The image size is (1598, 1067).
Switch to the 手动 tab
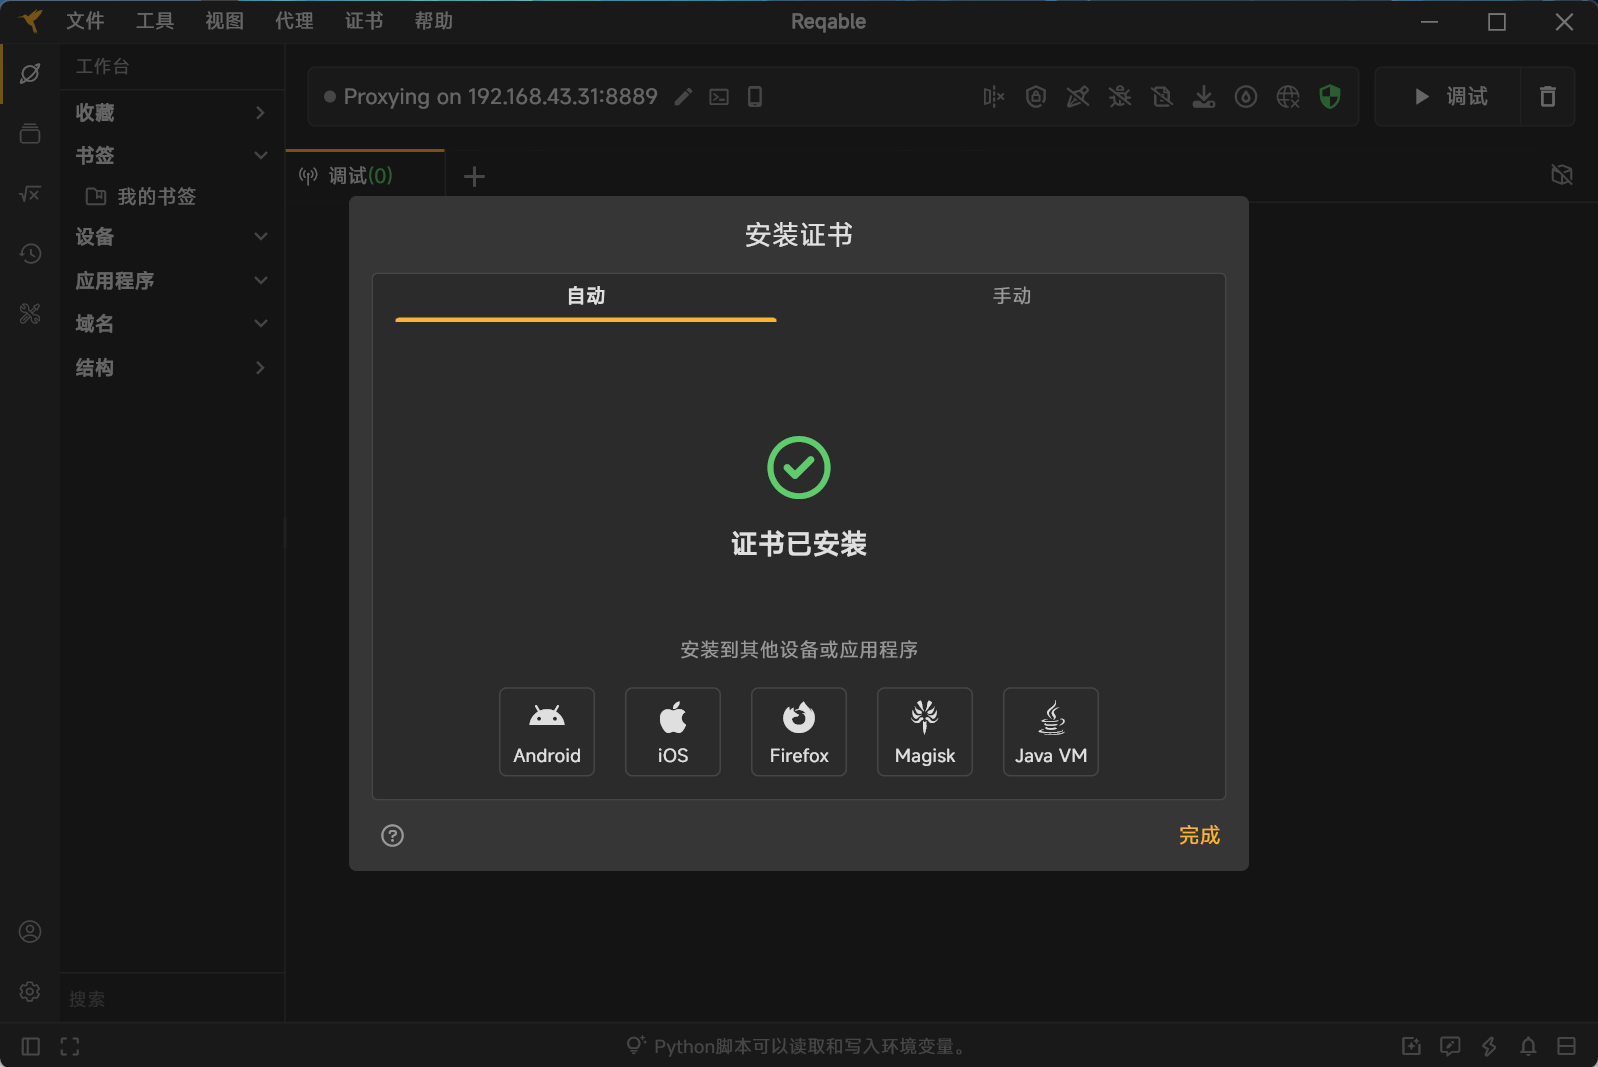1011,296
